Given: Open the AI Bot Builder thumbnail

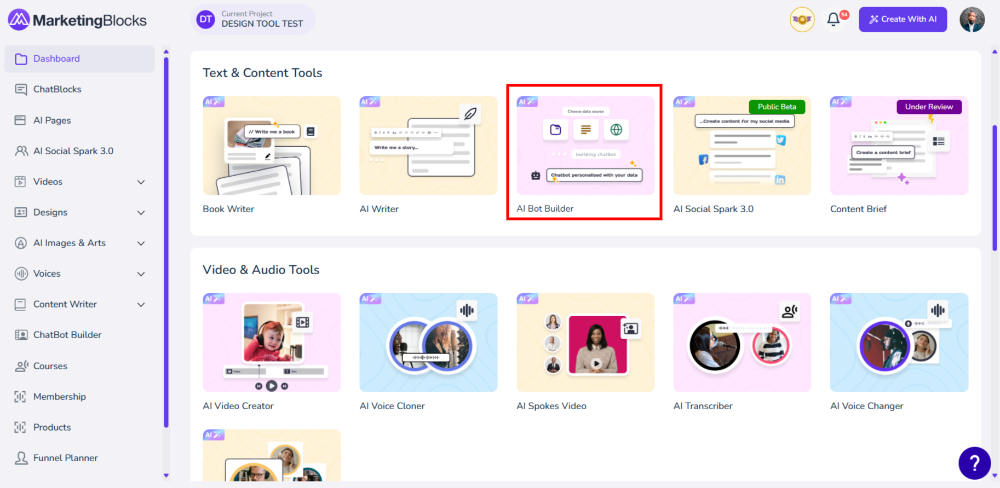Looking at the screenshot, I should click(x=585, y=145).
